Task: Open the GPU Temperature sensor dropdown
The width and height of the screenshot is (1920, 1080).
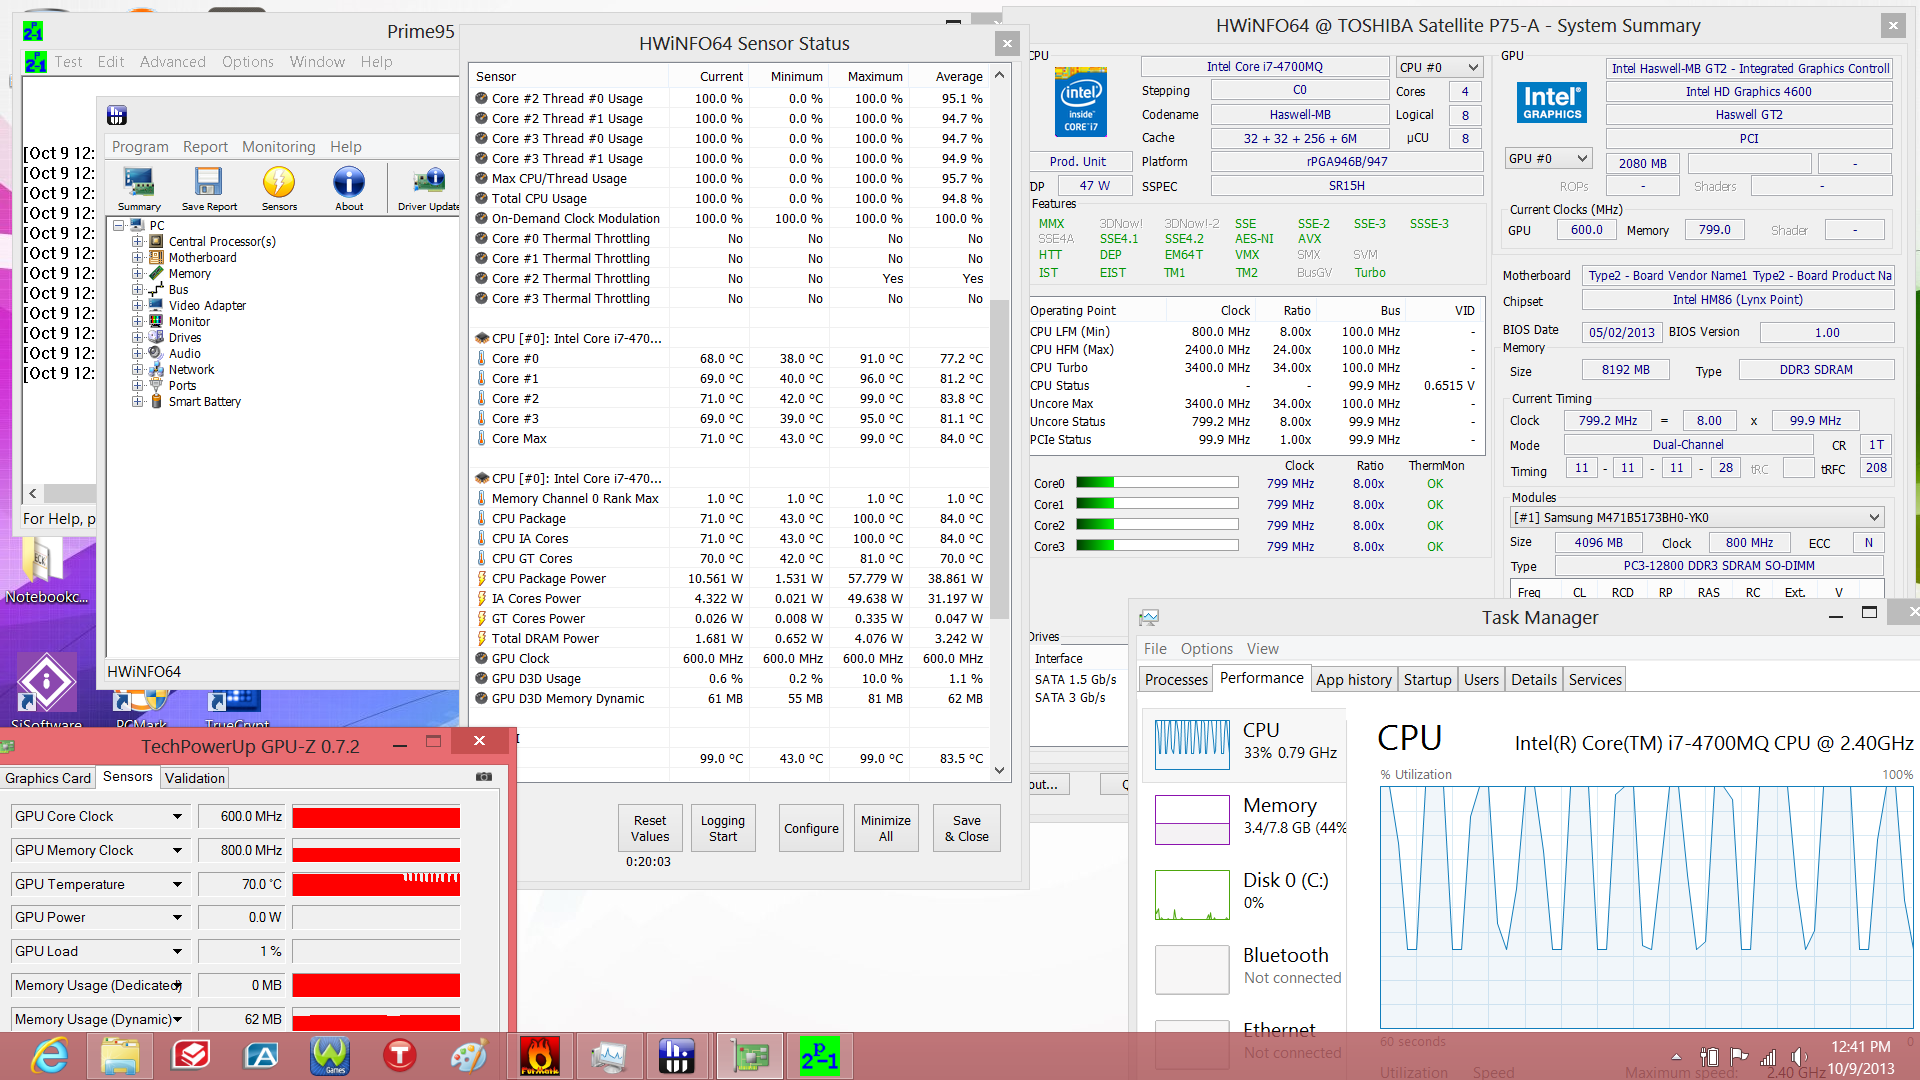Action: (x=177, y=884)
